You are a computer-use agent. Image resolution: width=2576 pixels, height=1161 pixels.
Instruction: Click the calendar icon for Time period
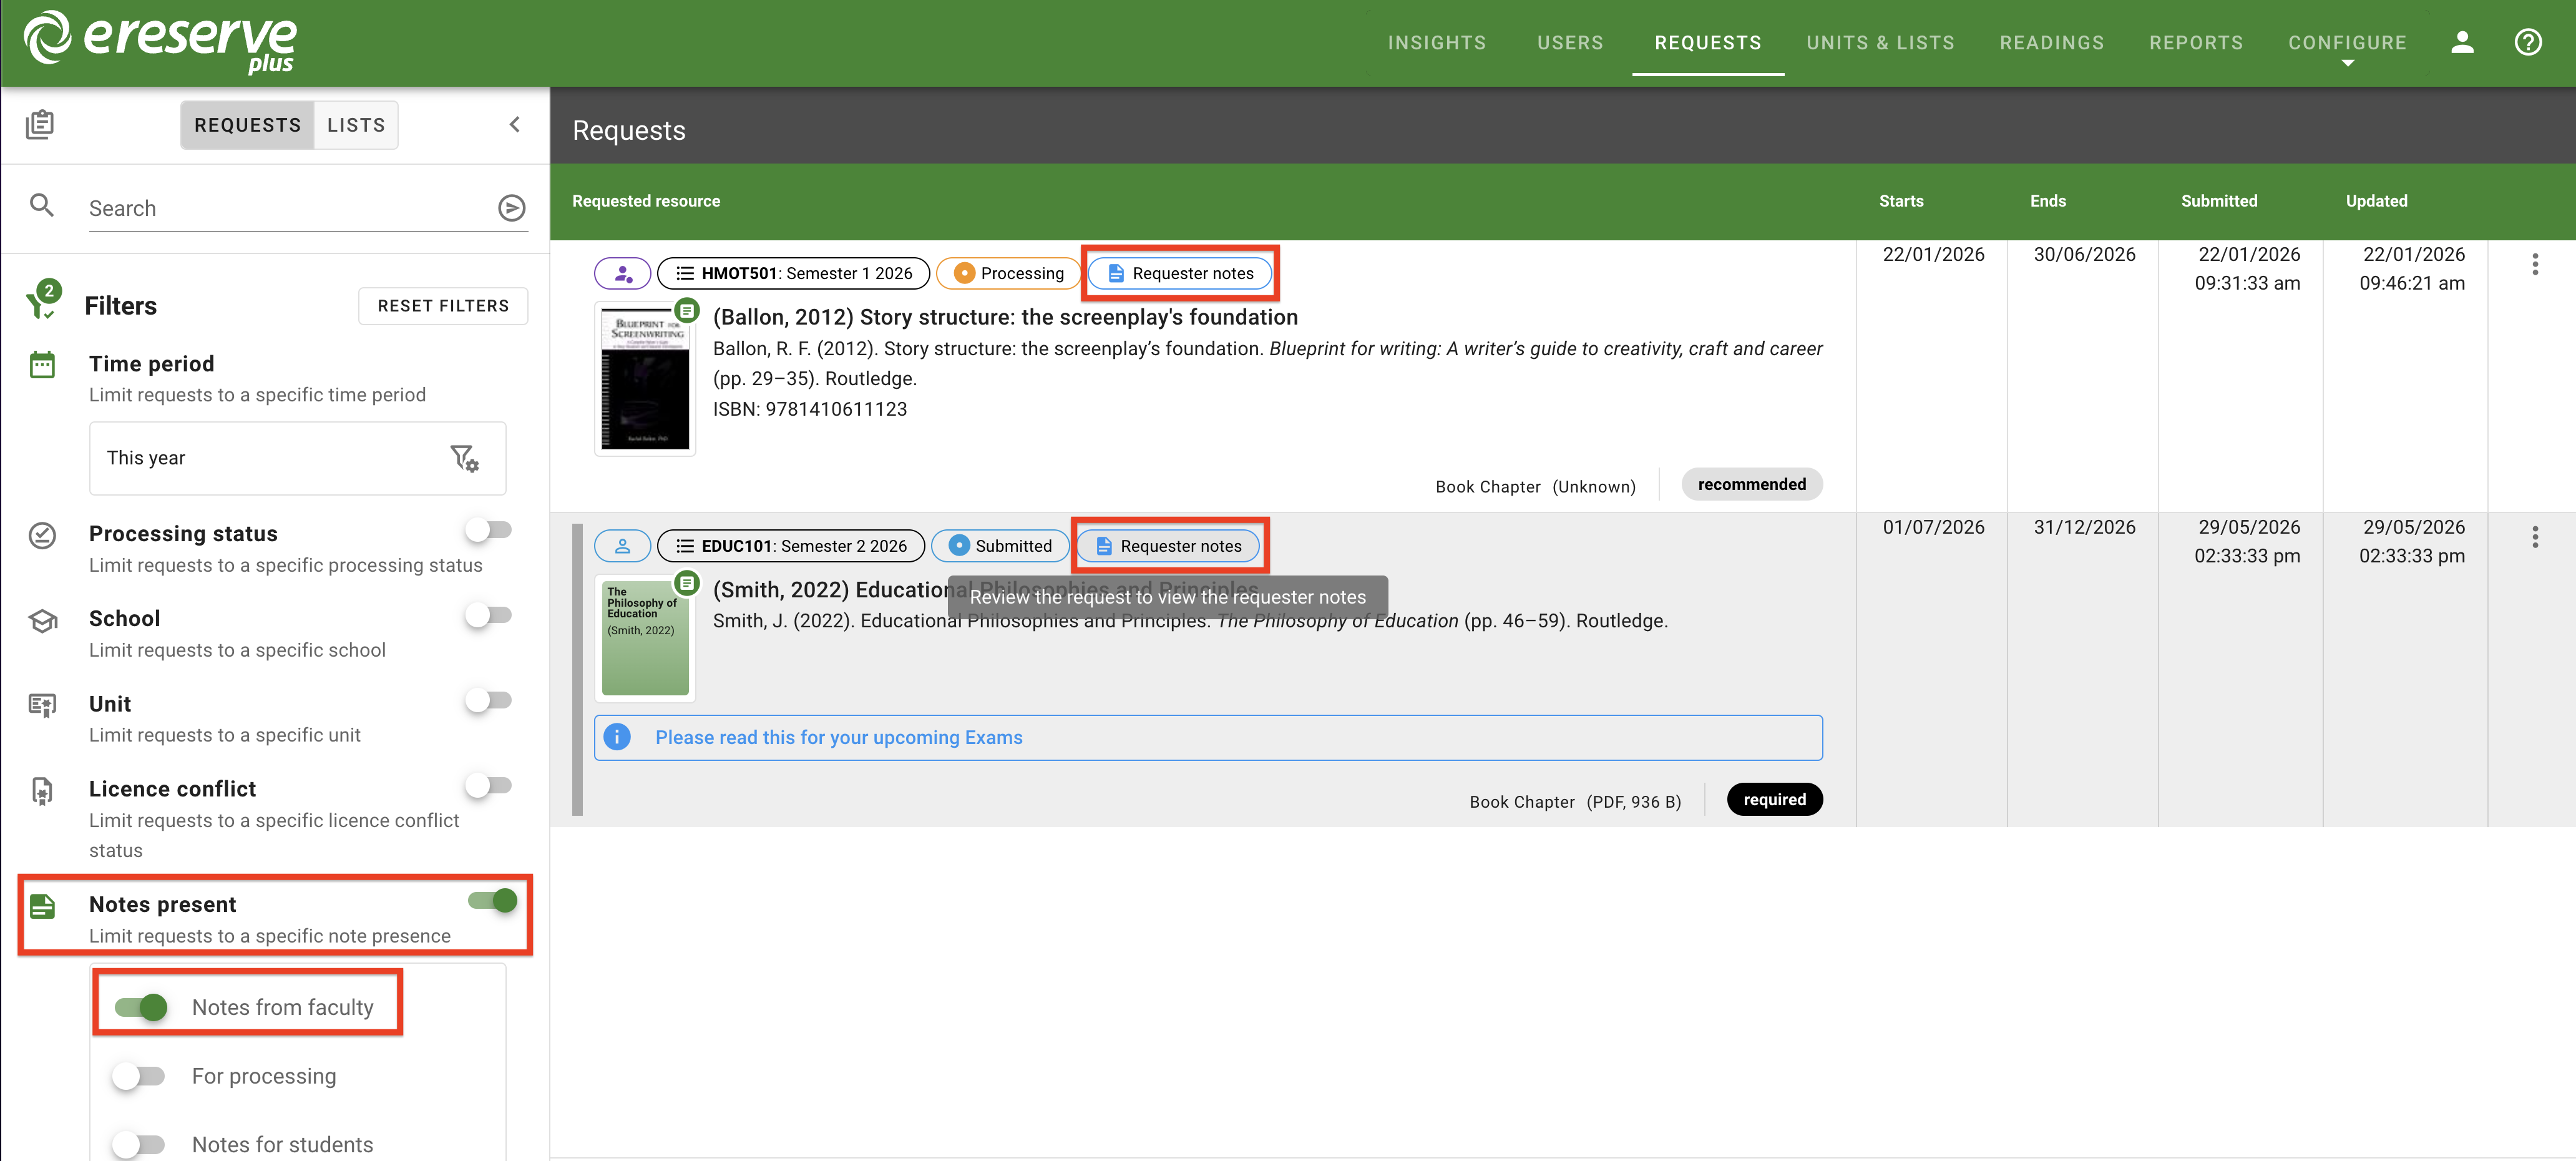[42, 365]
